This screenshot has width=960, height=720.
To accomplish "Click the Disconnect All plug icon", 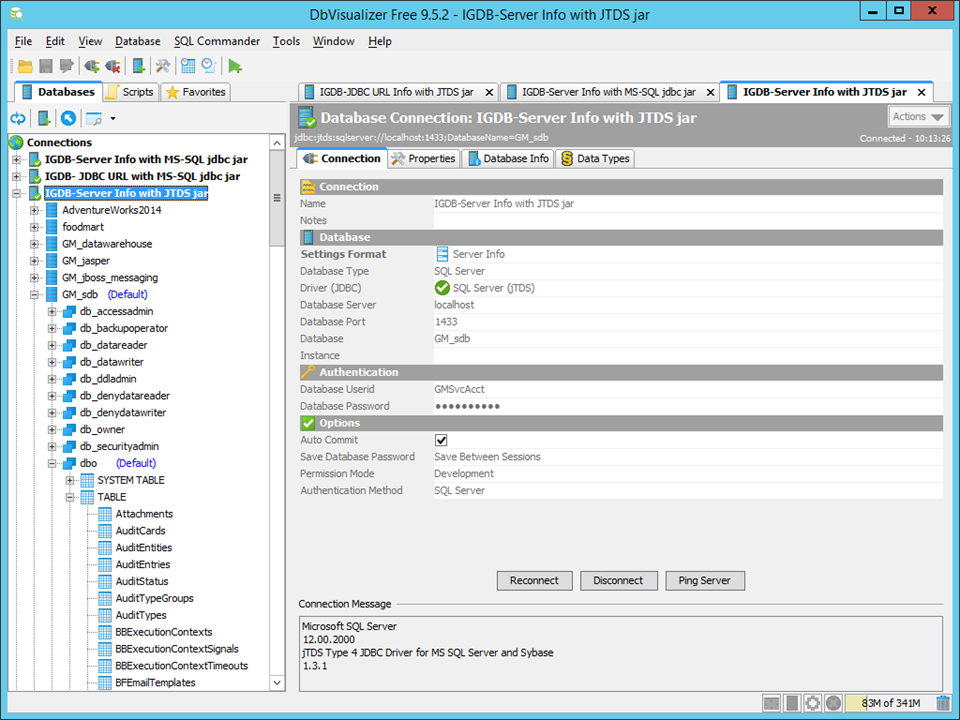I will click(x=113, y=66).
